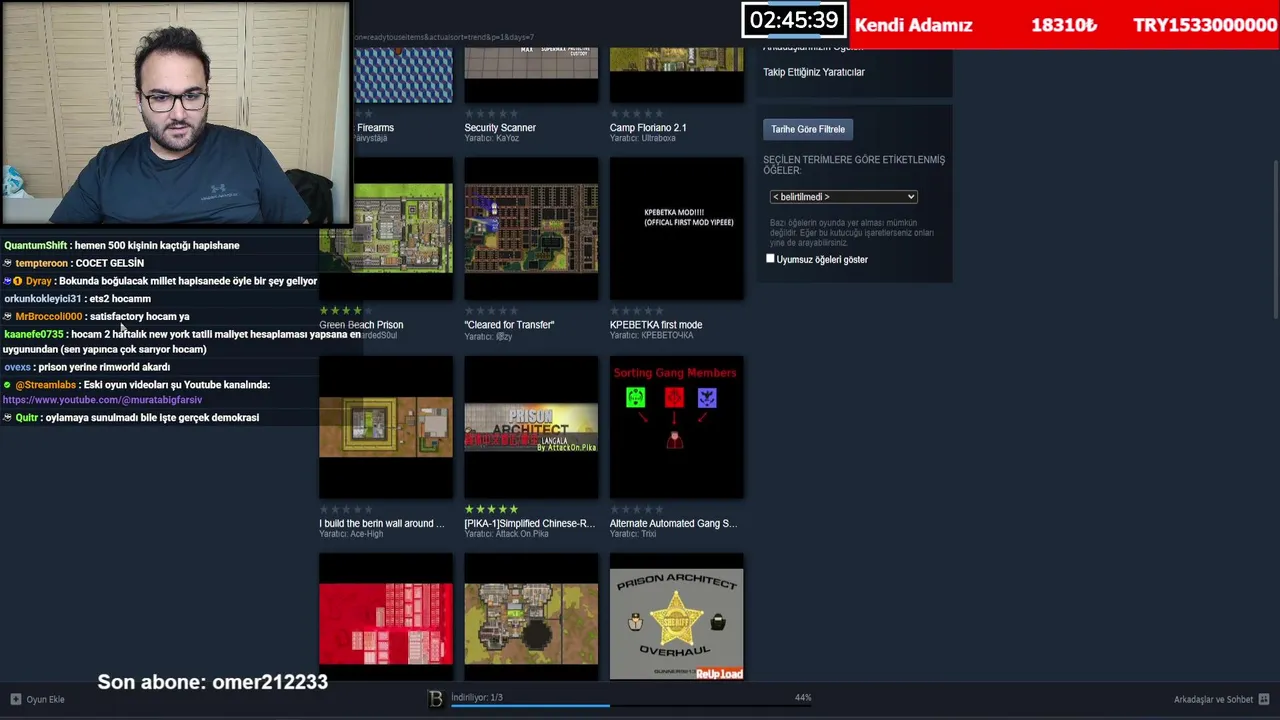
Task: Open the KPEBETKA first mode thumbnail
Action: [x=676, y=229]
